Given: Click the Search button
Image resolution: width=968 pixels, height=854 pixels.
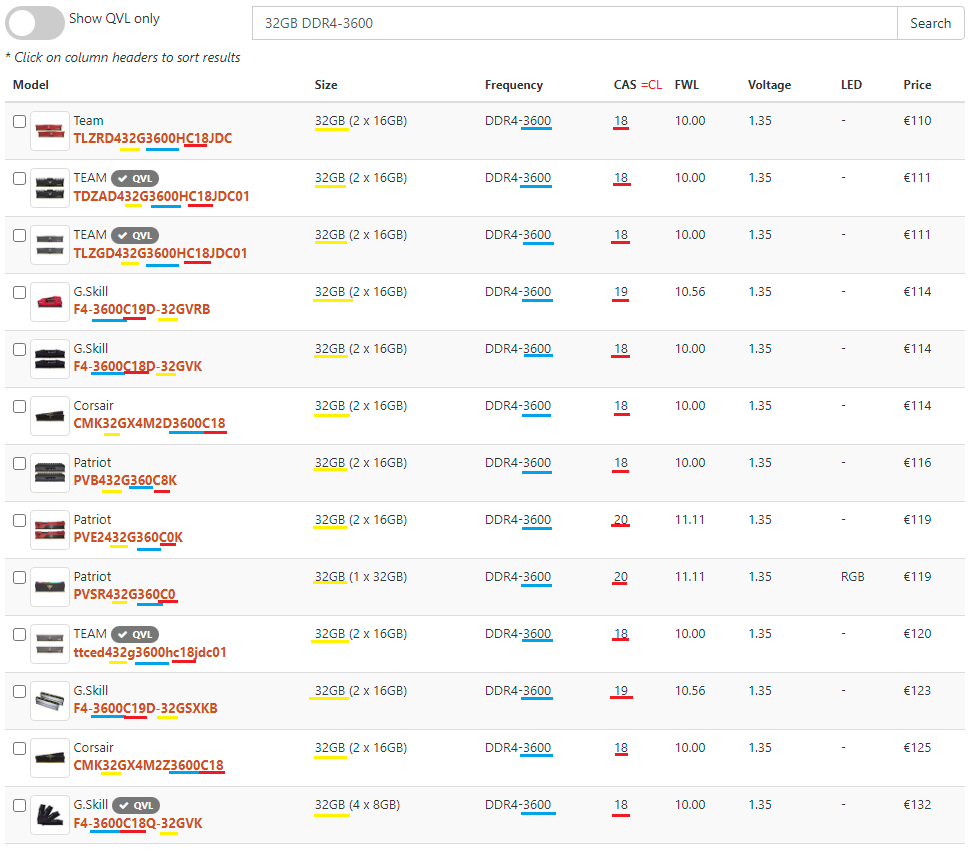Looking at the screenshot, I should pos(930,23).
